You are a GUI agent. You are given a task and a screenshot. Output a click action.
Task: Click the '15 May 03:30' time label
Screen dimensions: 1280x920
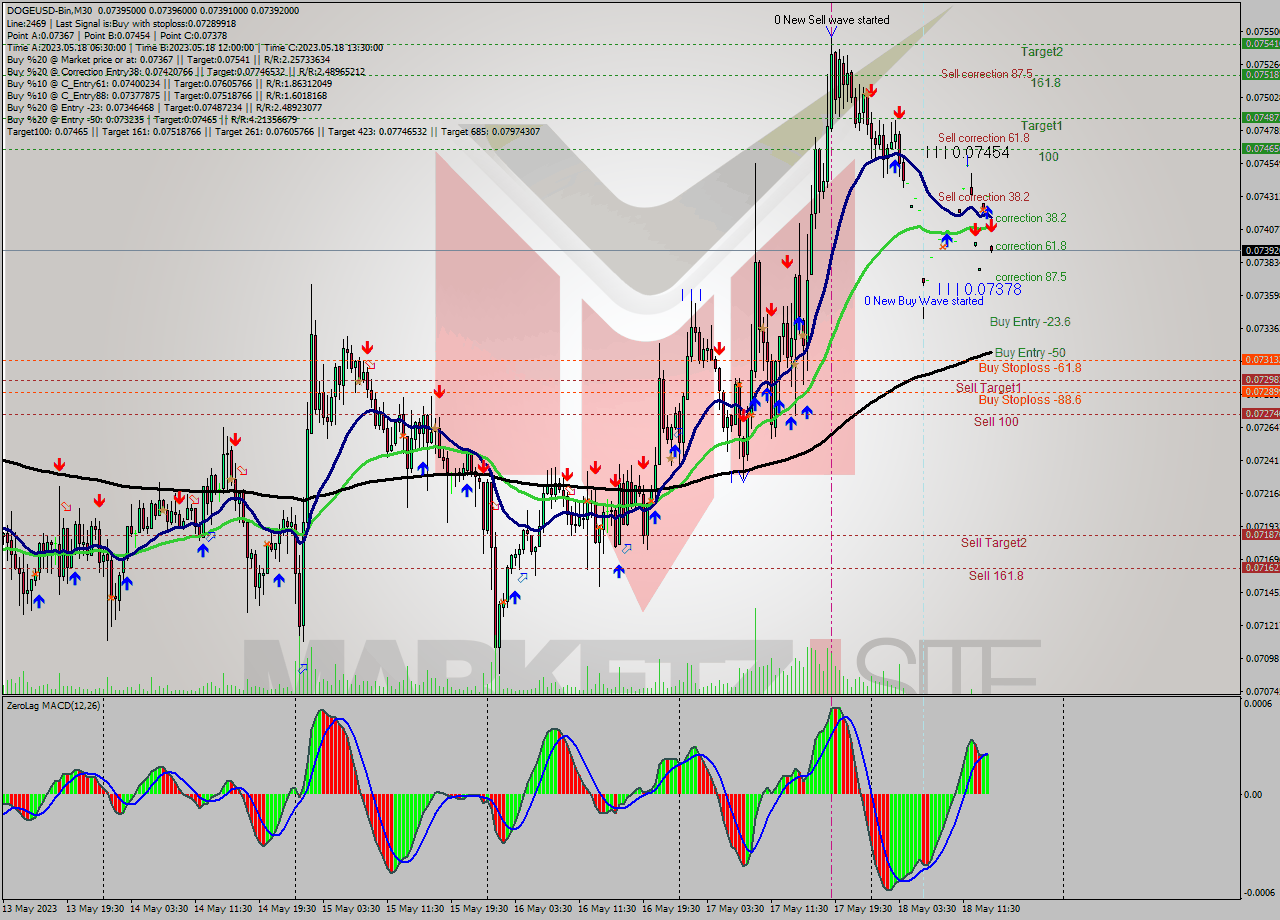pyautogui.click(x=353, y=909)
